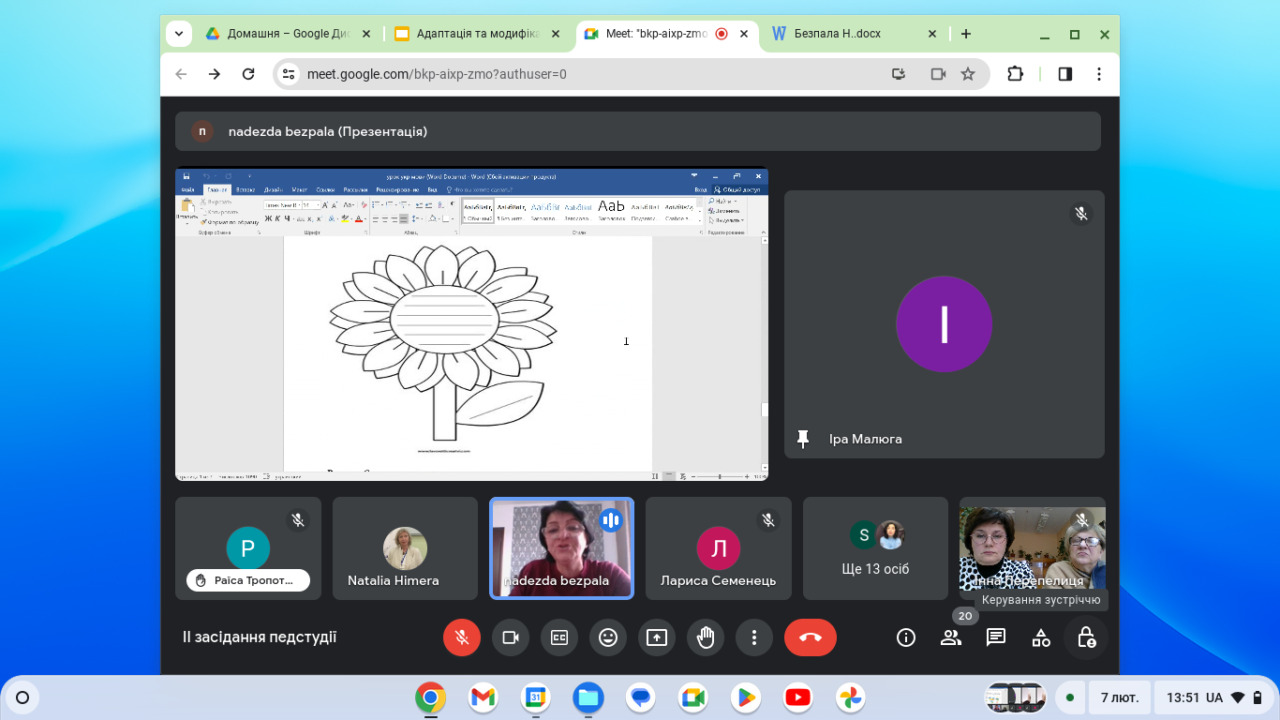The image size is (1280, 720).
Task: Launch Gmail from the shelf
Action: [483, 697]
